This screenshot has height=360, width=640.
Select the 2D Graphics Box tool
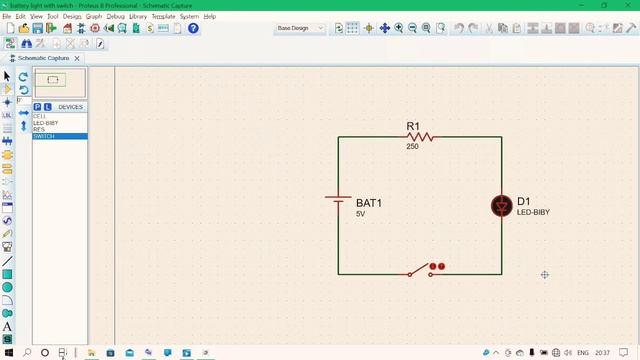pyautogui.click(x=7, y=274)
